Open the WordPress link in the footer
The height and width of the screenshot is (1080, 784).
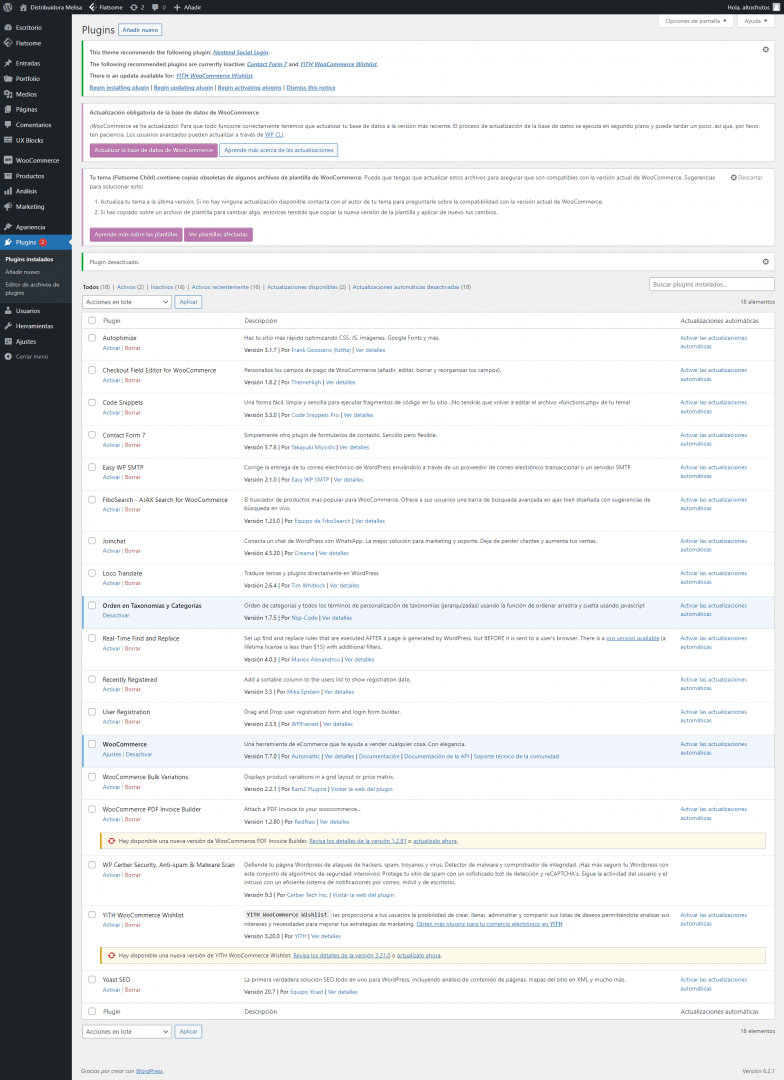click(149, 1071)
